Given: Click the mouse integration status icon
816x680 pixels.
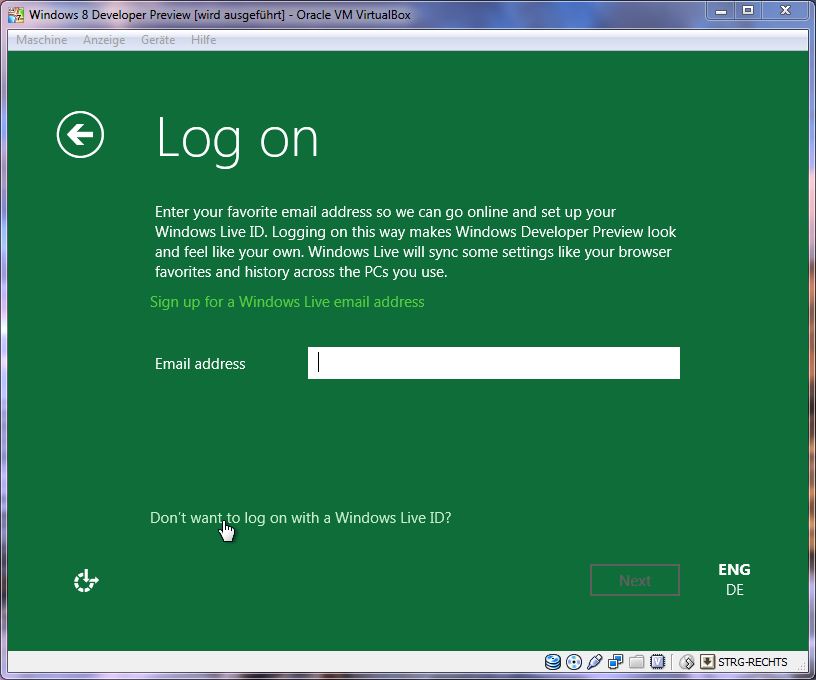Looking at the screenshot, I should point(686,661).
